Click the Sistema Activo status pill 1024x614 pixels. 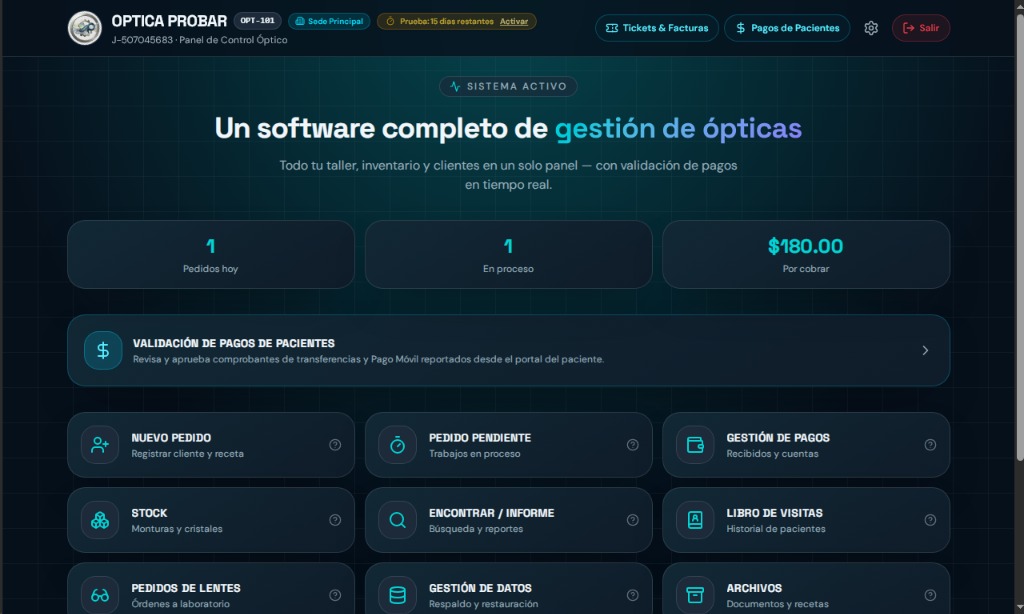pos(508,86)
